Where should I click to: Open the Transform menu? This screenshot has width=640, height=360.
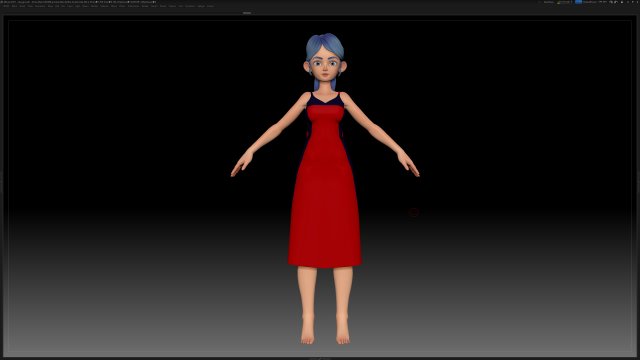coord(190,6)
